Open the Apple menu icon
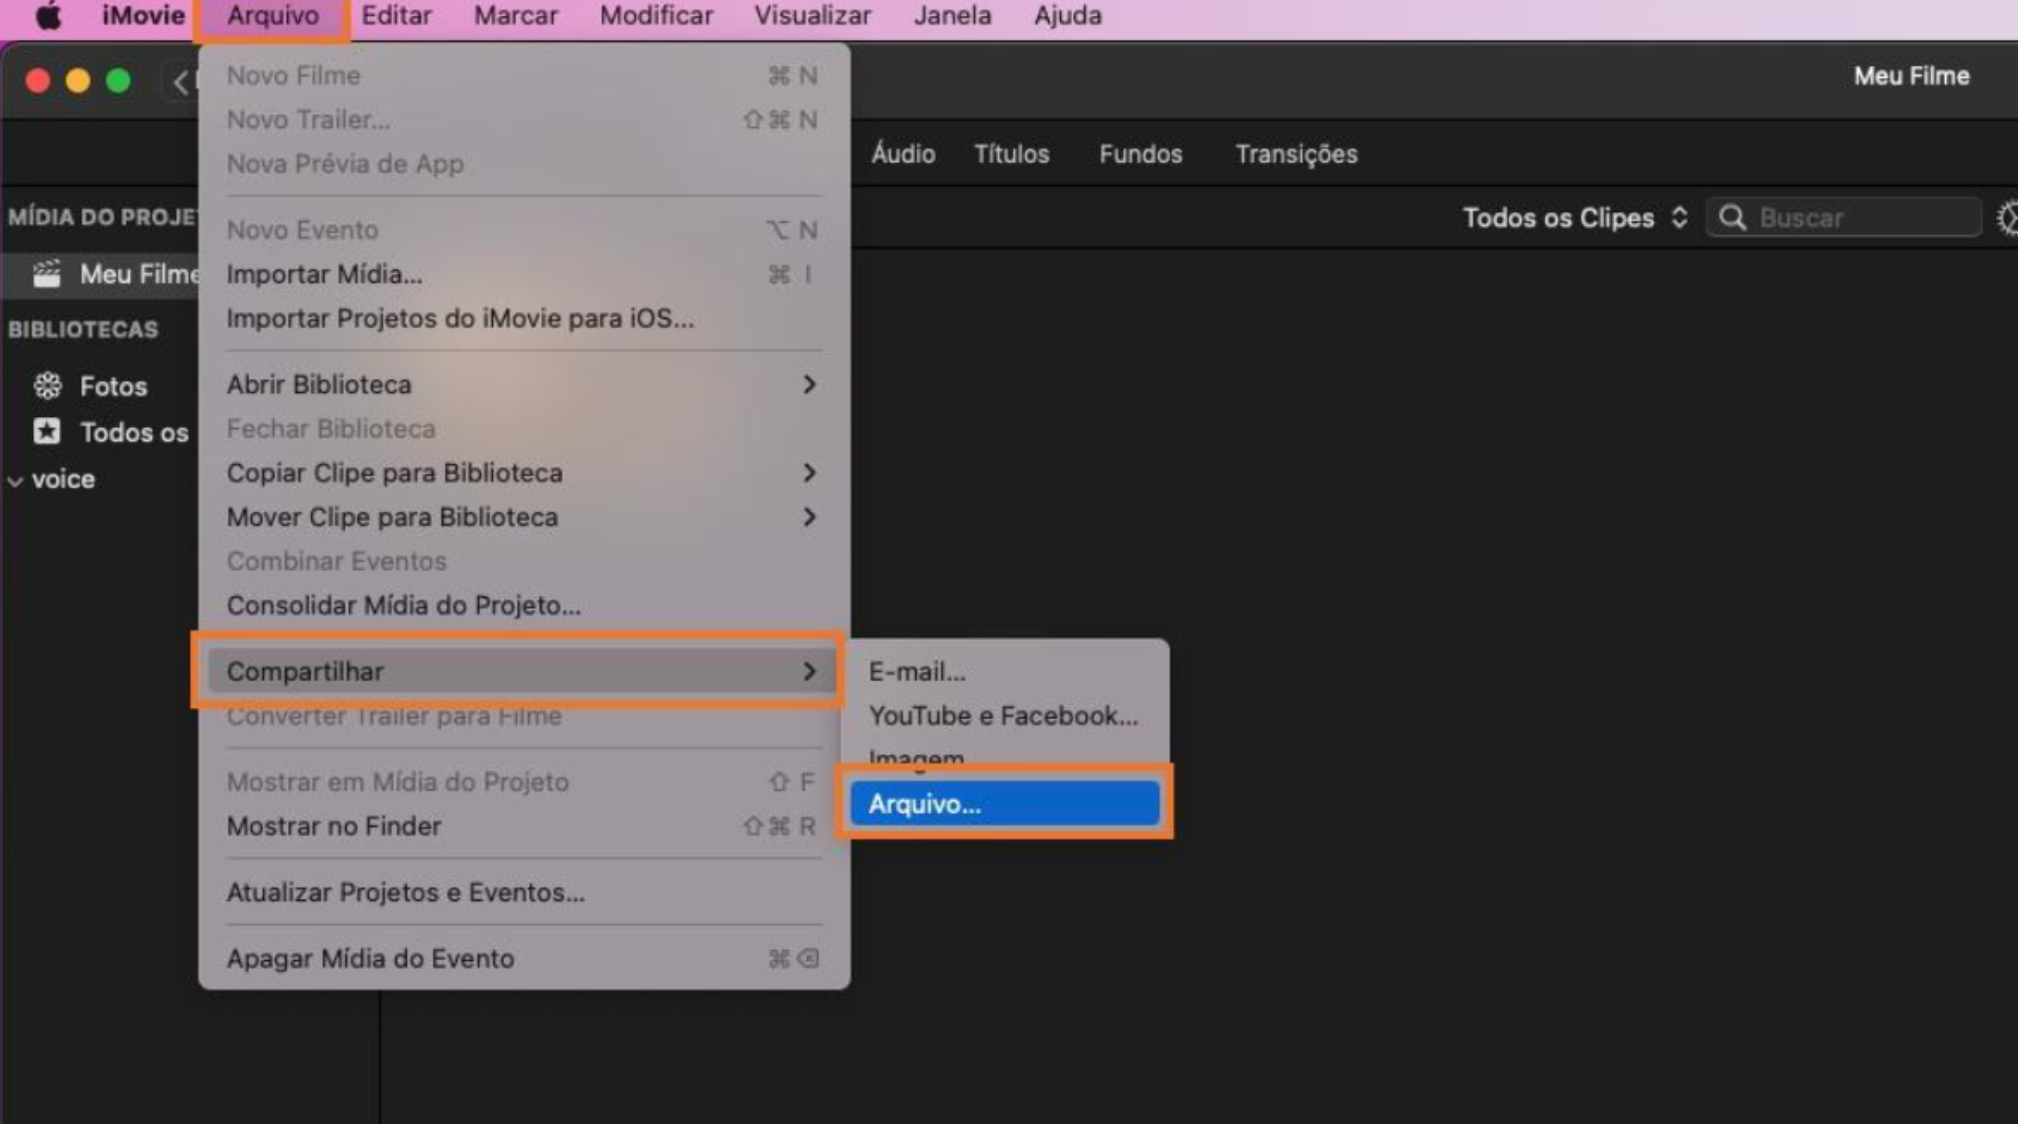The height and width of the screenshot is (1124, 2018). pos(47,16)
